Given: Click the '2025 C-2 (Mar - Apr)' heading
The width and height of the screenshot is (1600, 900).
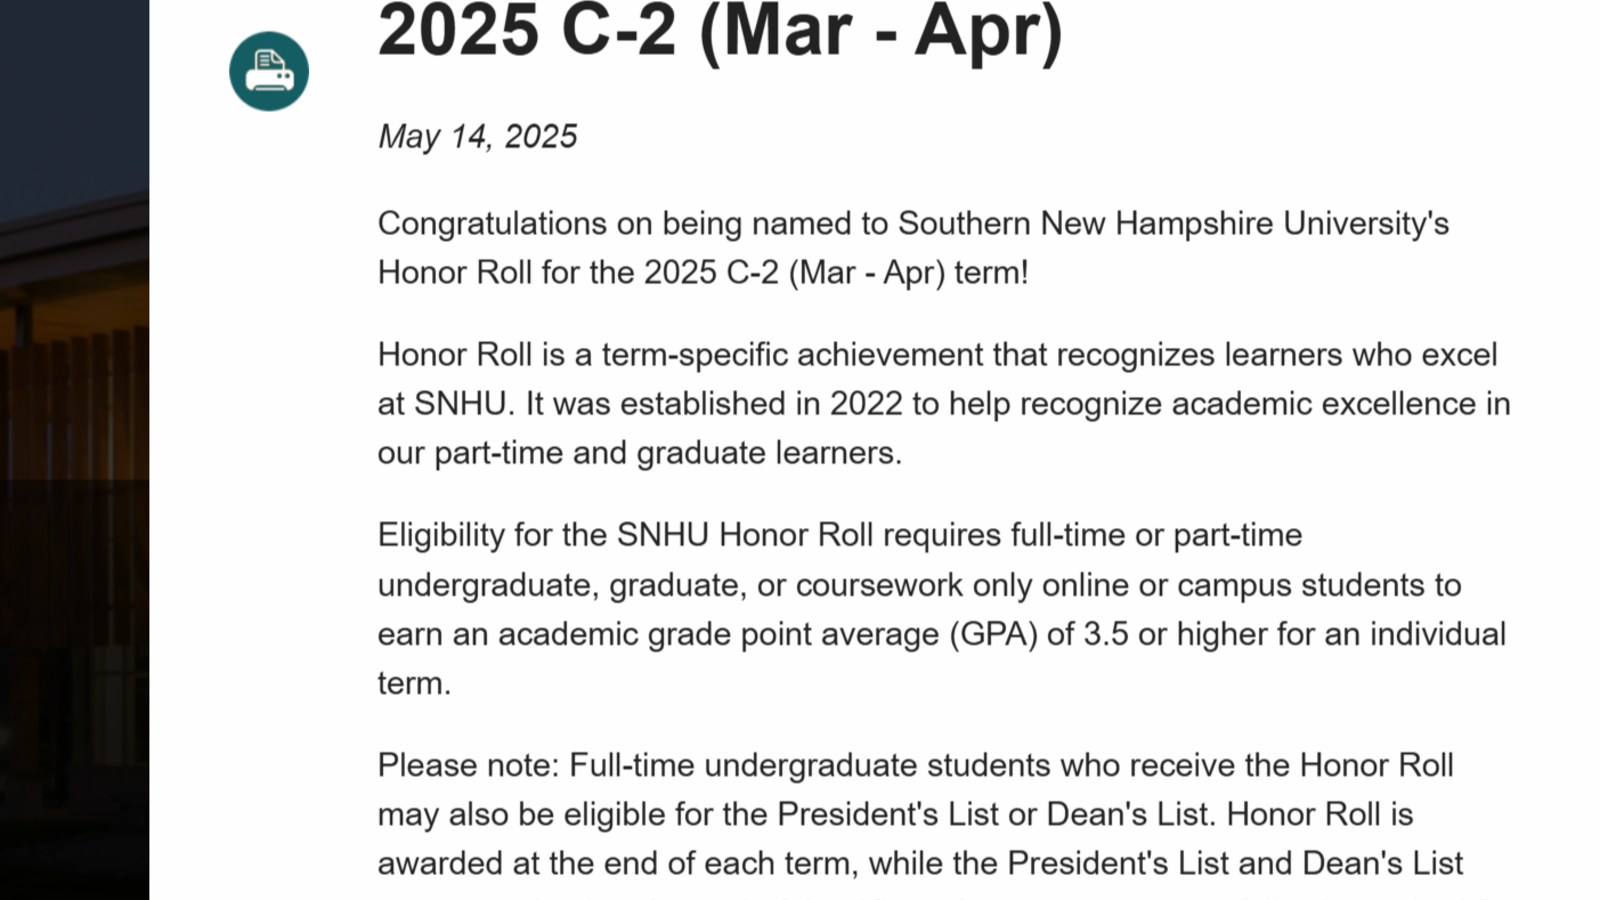Looking at the screenshot, I should [x=720, y=32].
